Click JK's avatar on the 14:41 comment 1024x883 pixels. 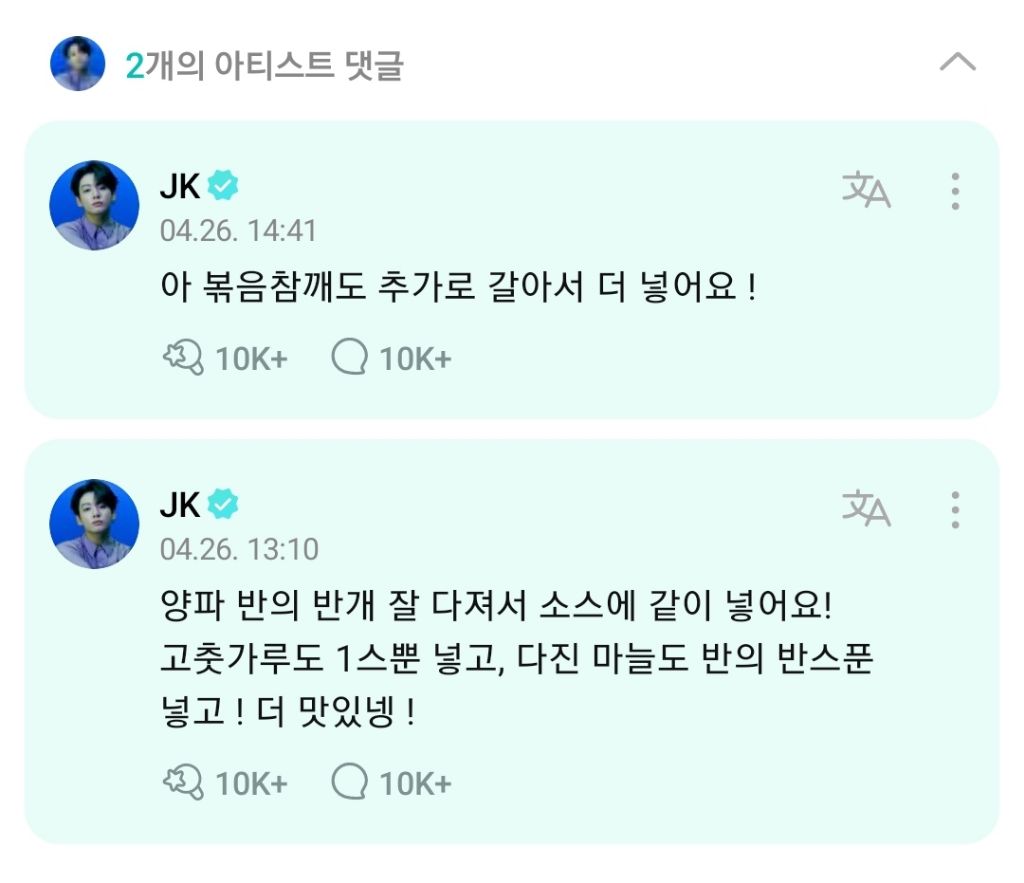coord(94,205)
